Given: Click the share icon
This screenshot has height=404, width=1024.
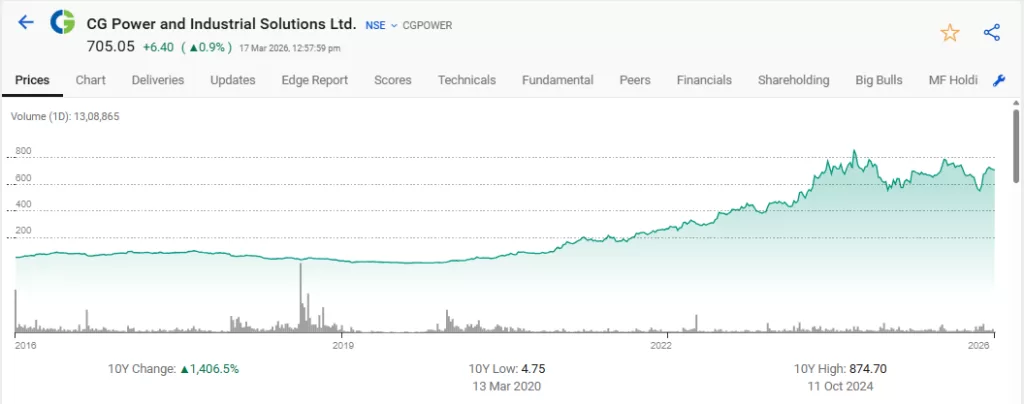Looking at the screenshot, I should point(992,33).
